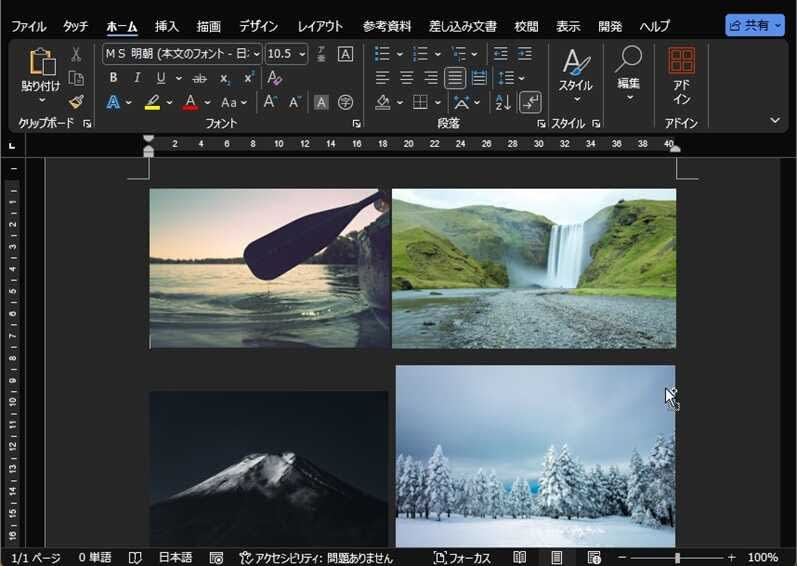
Task: Toggle Italic formatting
Action: click(x=137, y=78)
